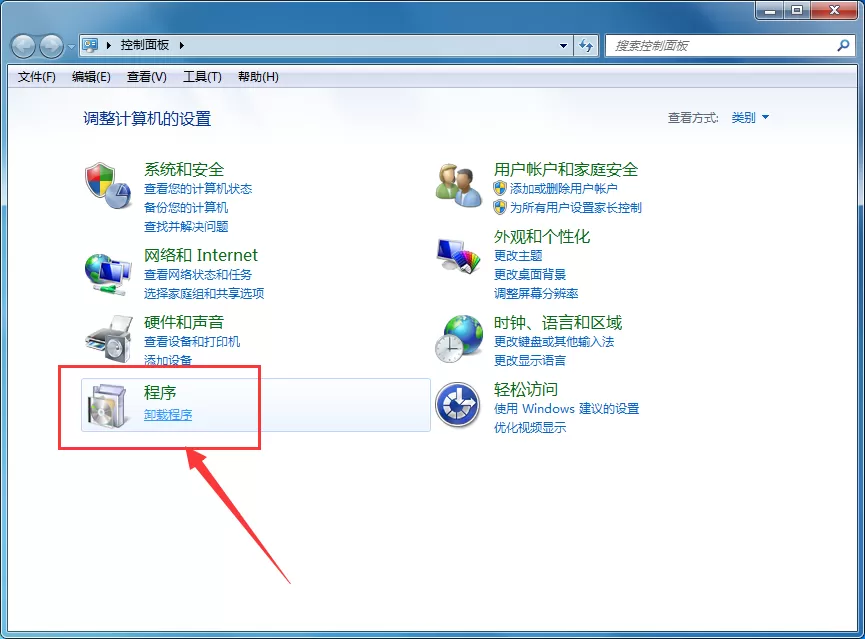Click 查看设备和打印机 link
The width and height of the screenshot is (865, 639).
191,342
